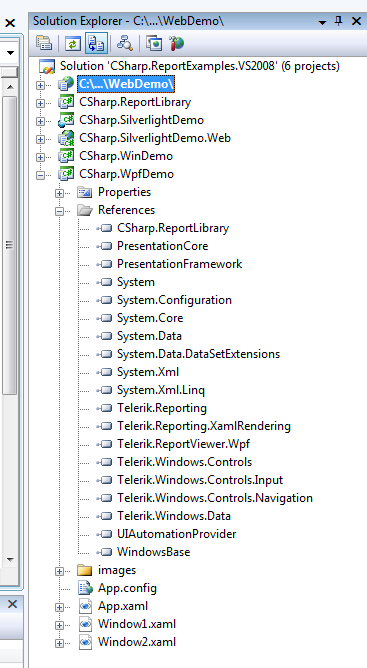This screenshot has height=668, width=367.
Task: Click the CSharp.WpfDemo project icon
Action: click(66, 174)
